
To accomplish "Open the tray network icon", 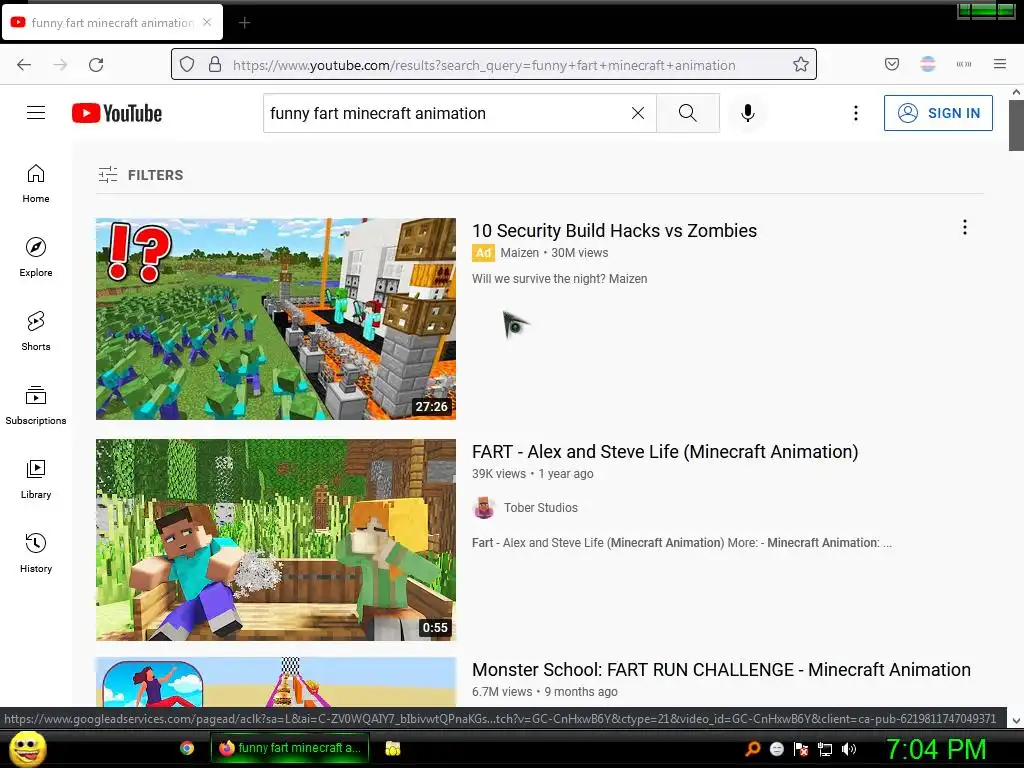I will coord(825,749).
